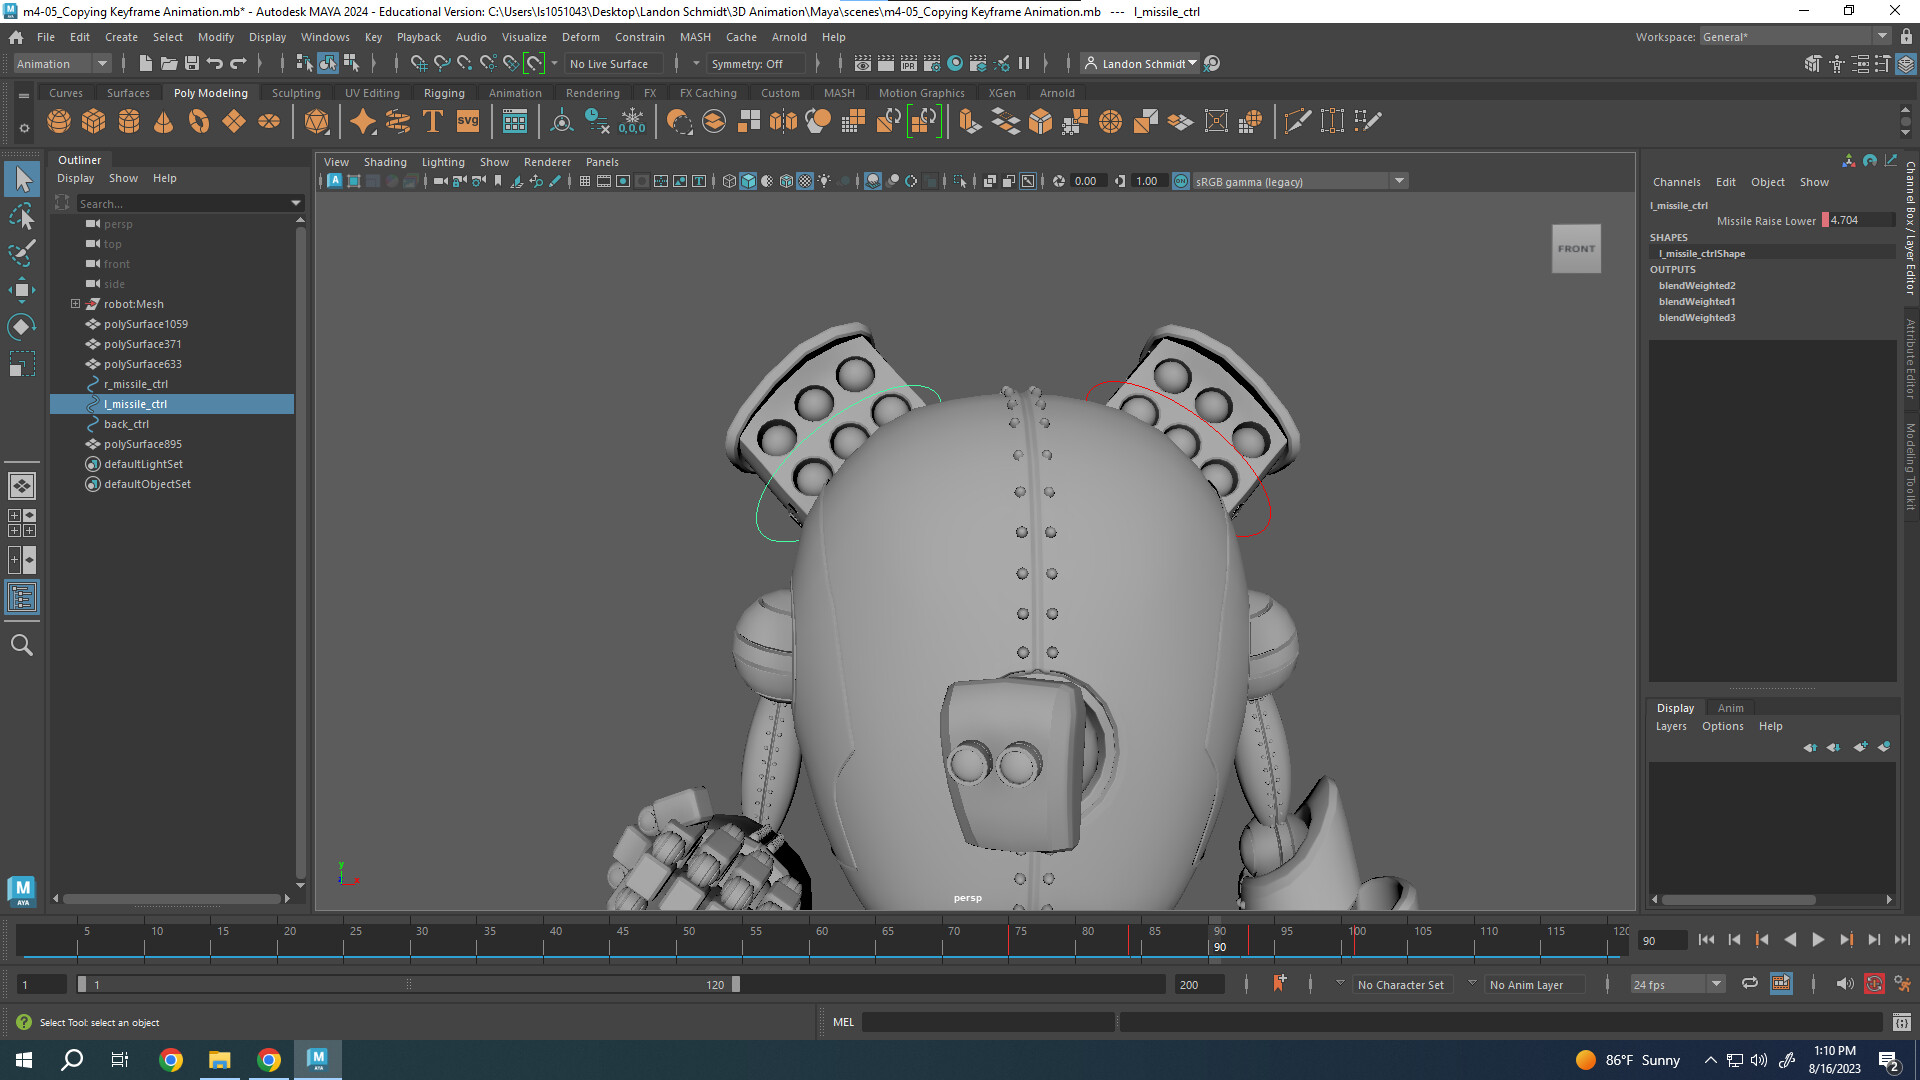Select the polygon Type tool on the shelf

pyautogui.click(x=433, y=121)
